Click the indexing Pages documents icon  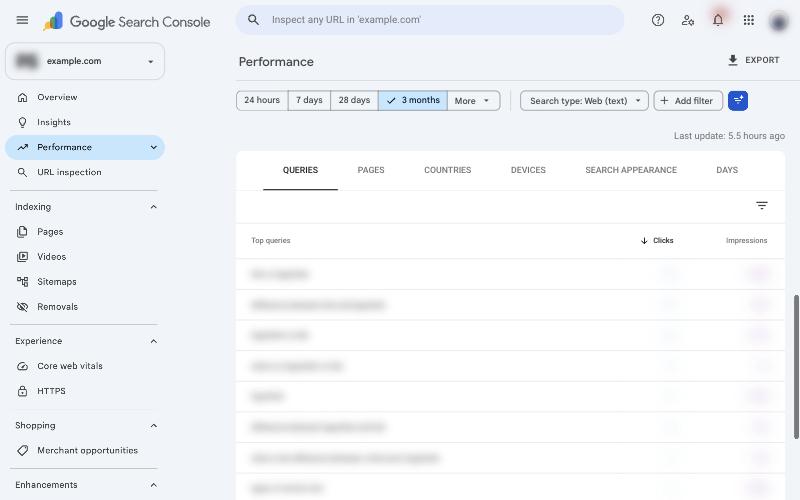pos(22,232)
